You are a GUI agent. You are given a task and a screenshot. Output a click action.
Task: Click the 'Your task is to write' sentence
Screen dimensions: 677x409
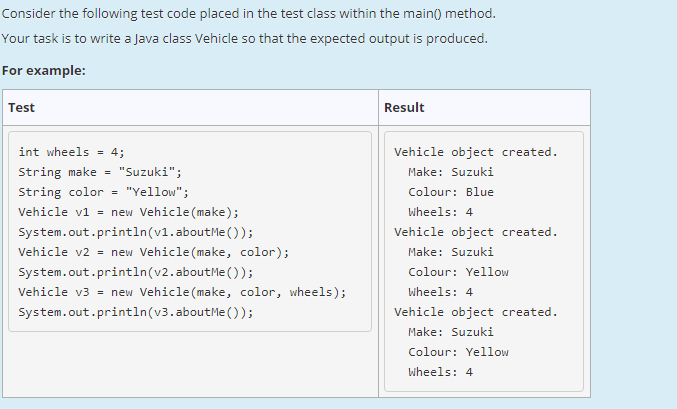pyautogui.click(x=245, y=39)
